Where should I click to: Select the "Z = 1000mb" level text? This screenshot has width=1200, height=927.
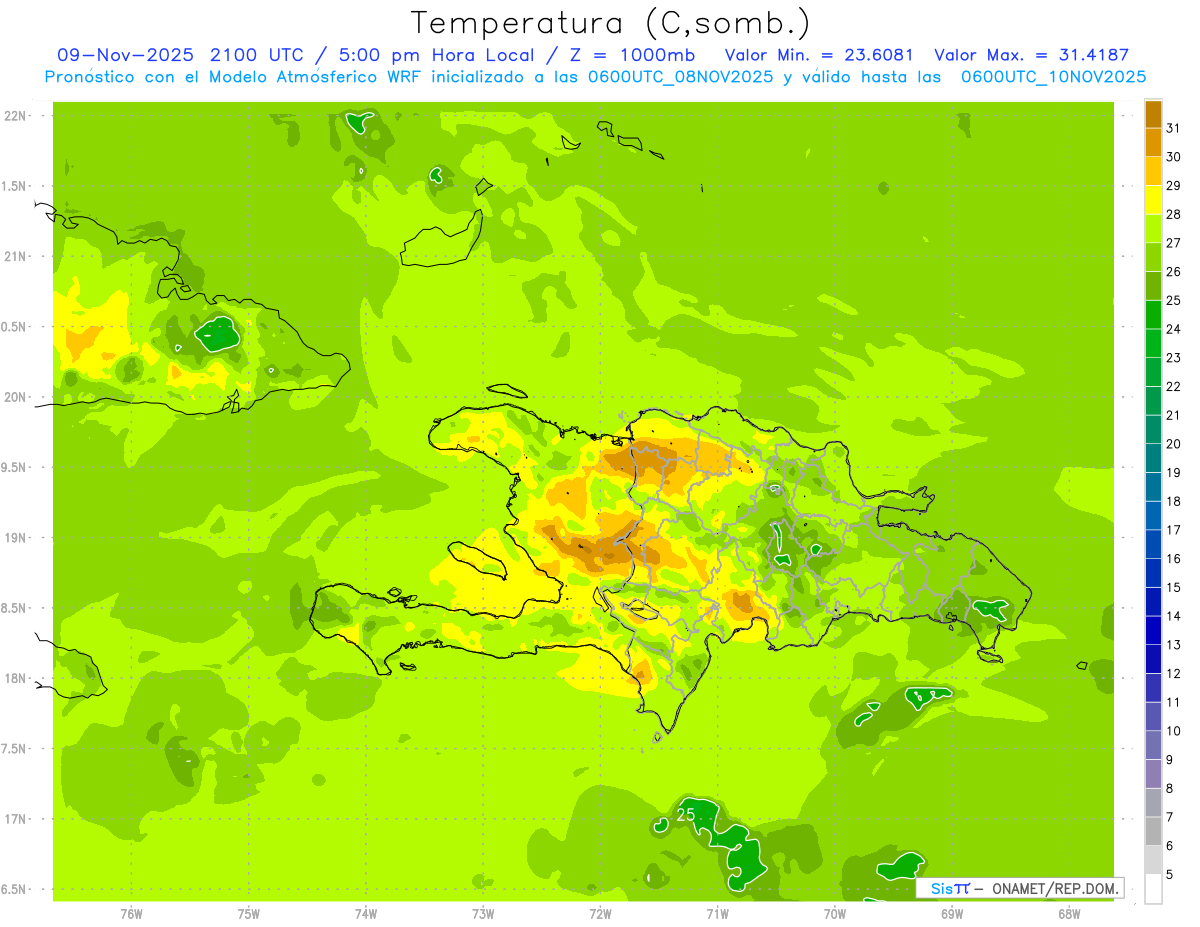[x=632, y=55]
